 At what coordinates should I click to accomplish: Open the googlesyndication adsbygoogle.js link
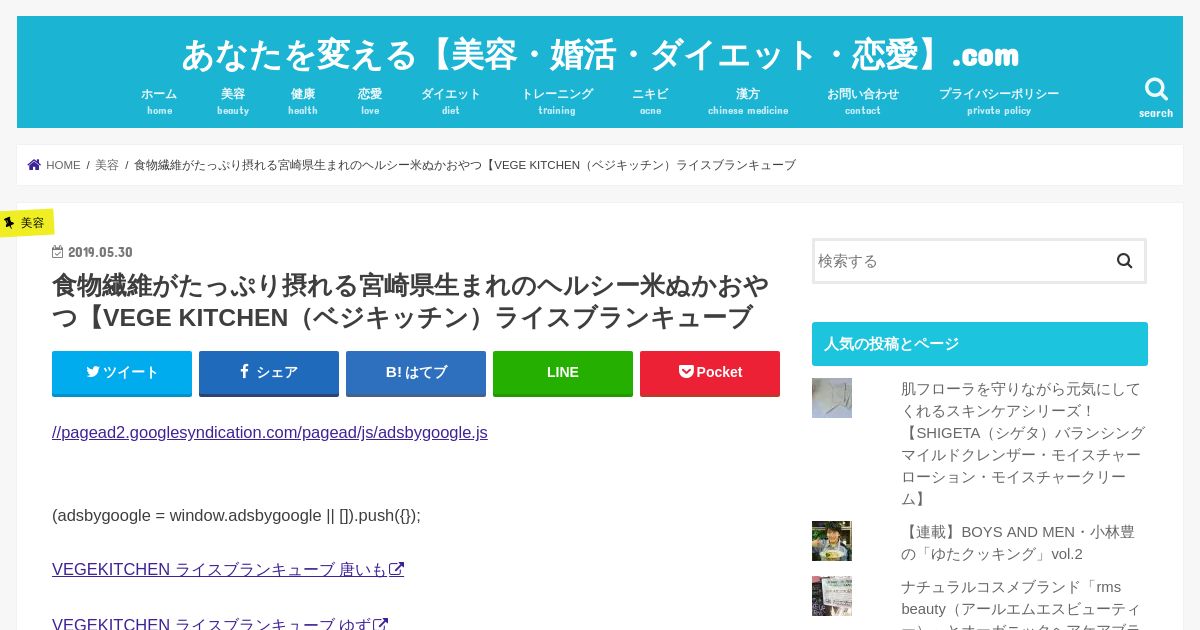(270, 432)
